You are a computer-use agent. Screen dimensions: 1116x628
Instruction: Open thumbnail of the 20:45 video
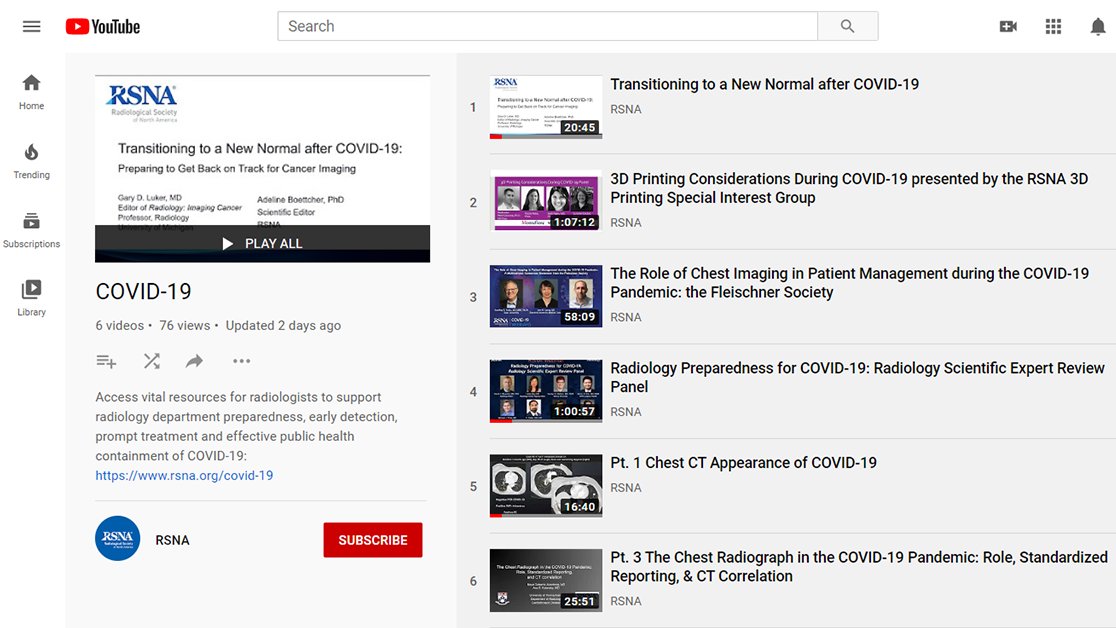click(x=546, y=108)
